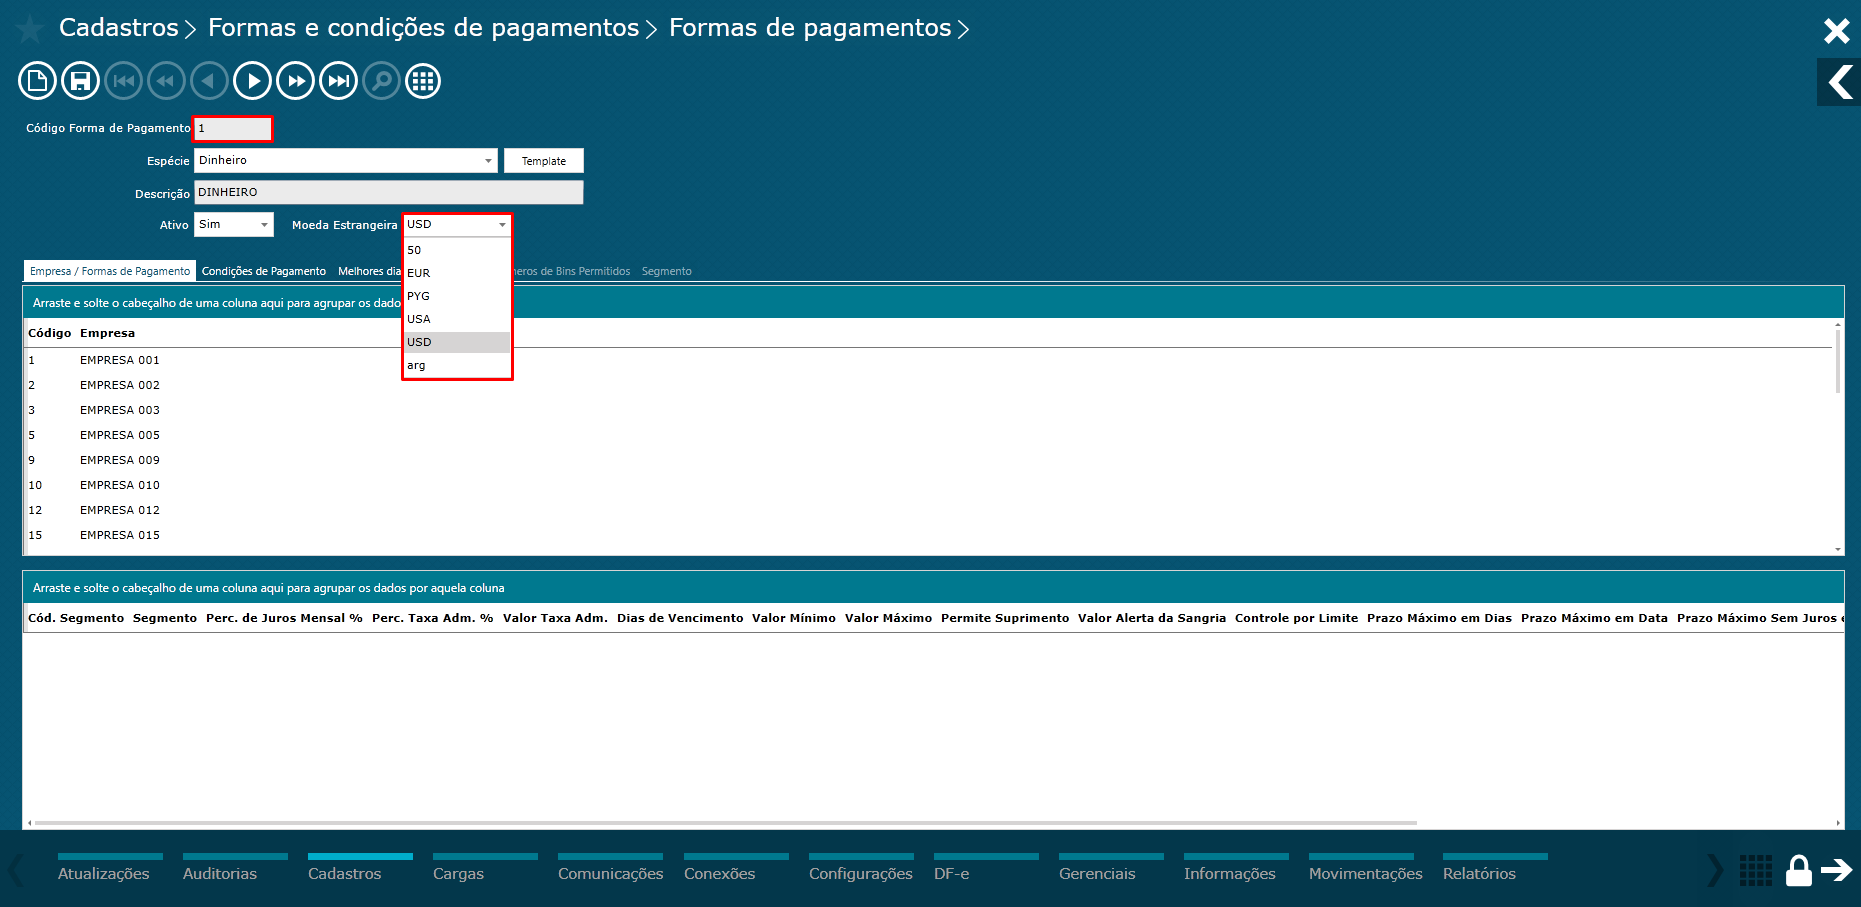Viewport: 1861px width, 907px height.
Task: Toggle the Moeda Estrangeira dropdown arrow
Action: point(502,225)
